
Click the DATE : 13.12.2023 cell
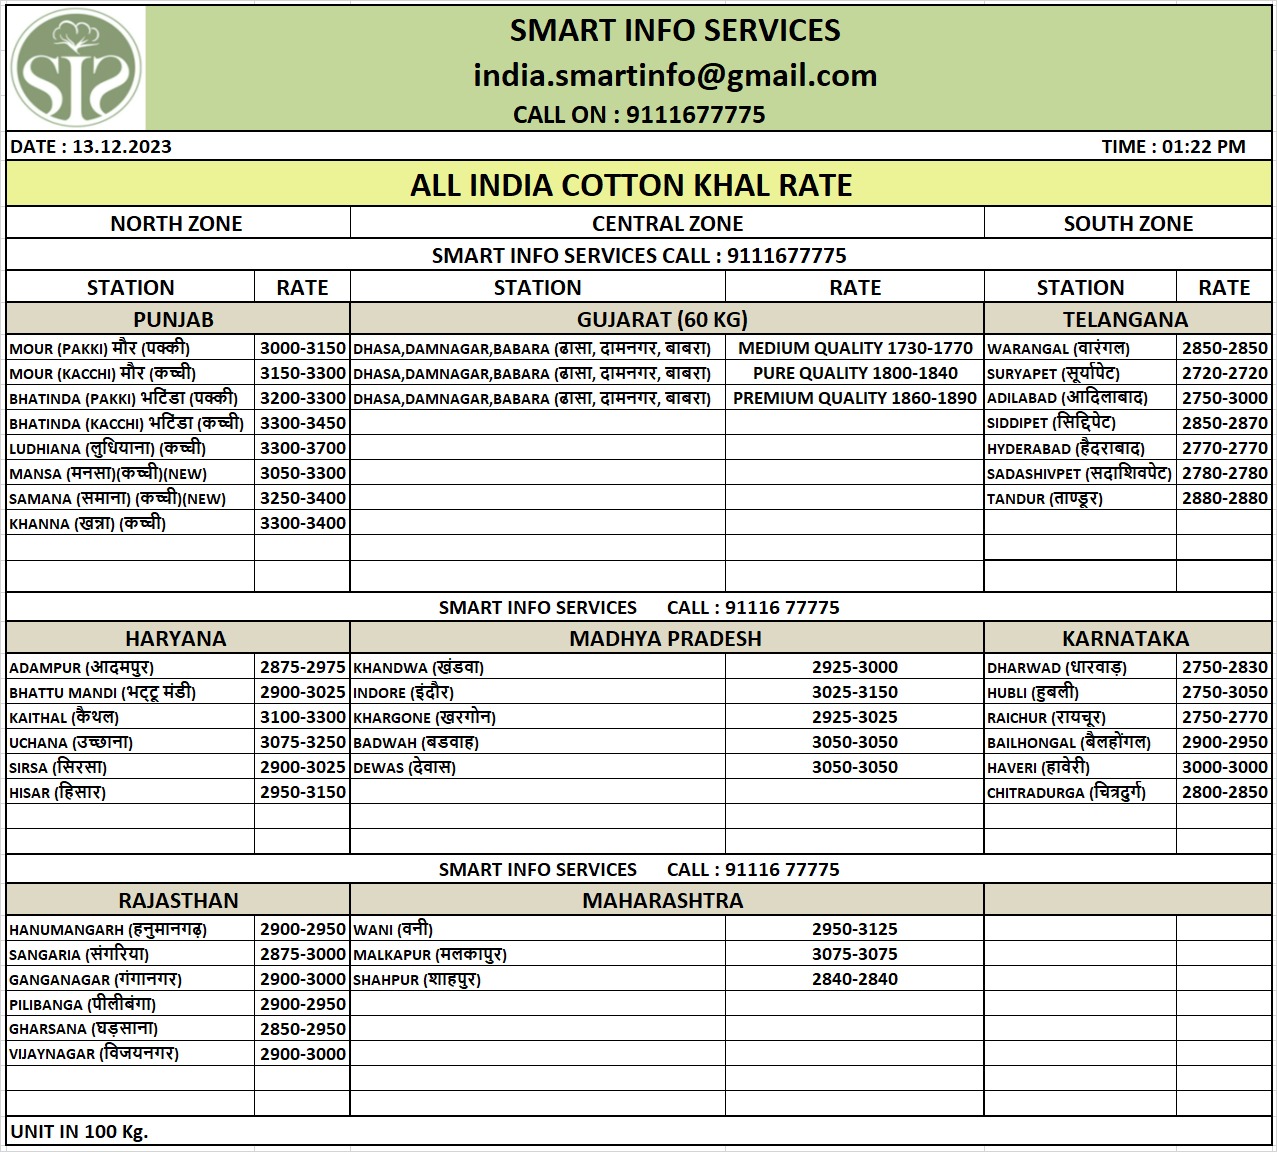click(91, 147)
